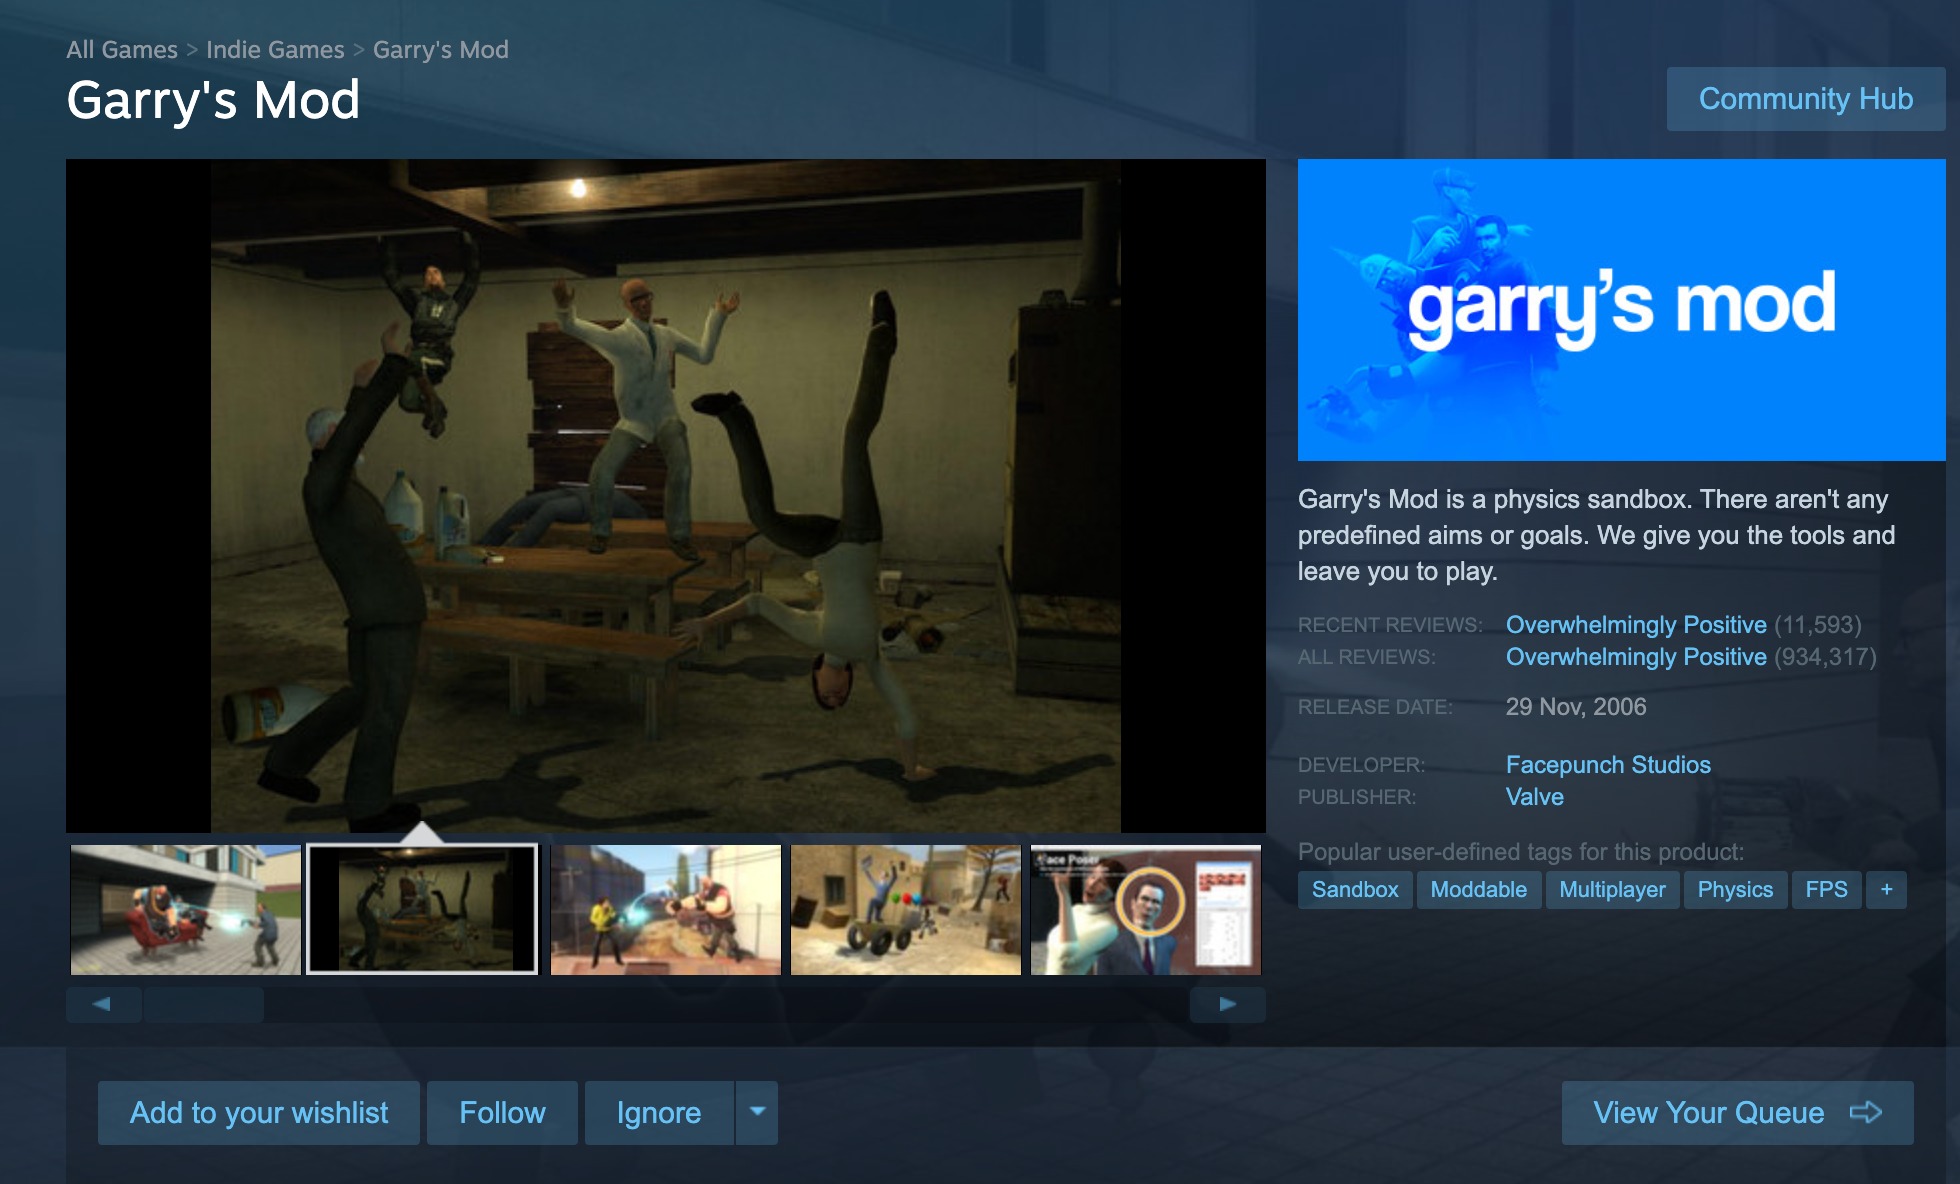The image size is (1960, 1184).
Task: Select the Multiplayer tag
Action: [x=1612, y=889]
